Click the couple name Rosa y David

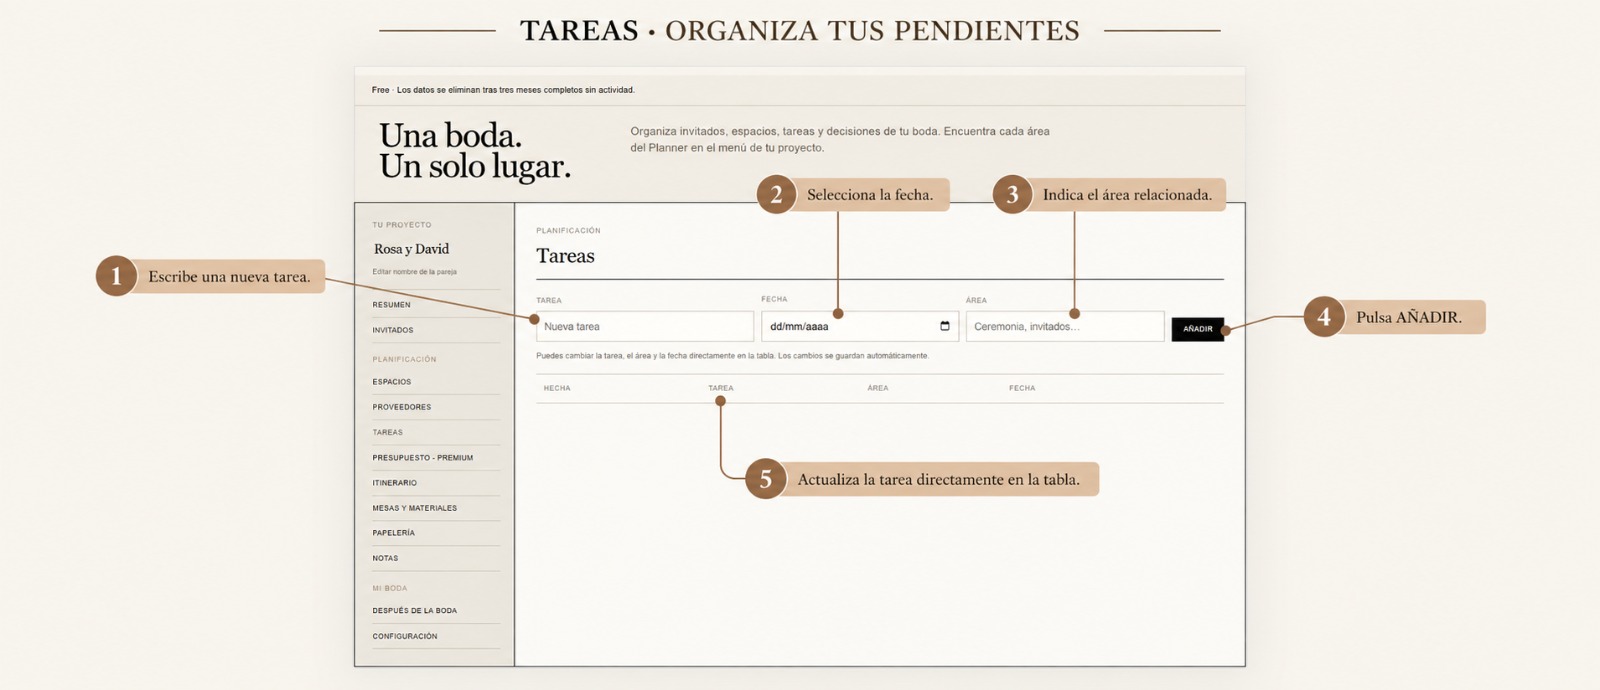pos(412,249)
